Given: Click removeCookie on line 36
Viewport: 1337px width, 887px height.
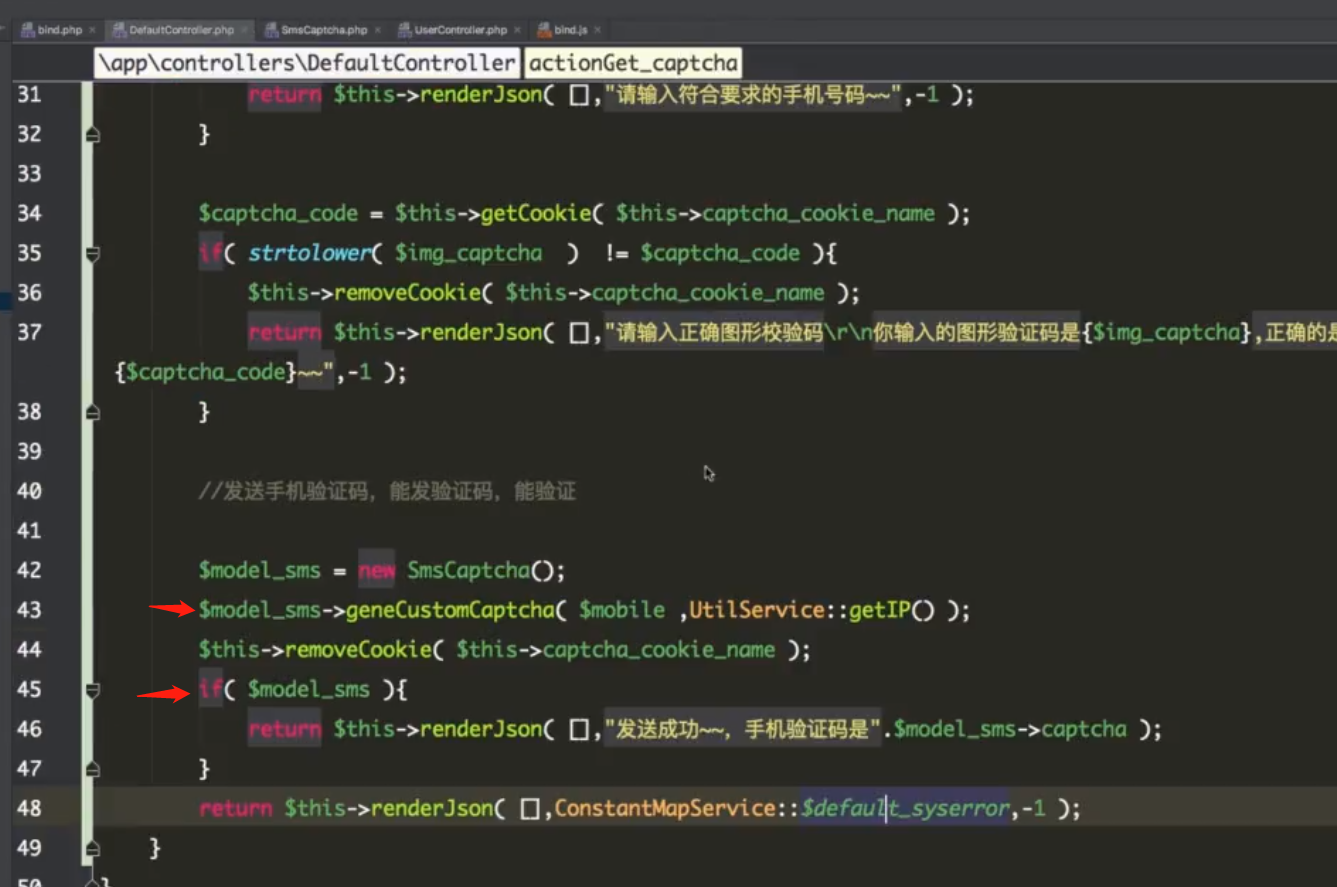Looking at the screenshot, I should tap(408, 293).
